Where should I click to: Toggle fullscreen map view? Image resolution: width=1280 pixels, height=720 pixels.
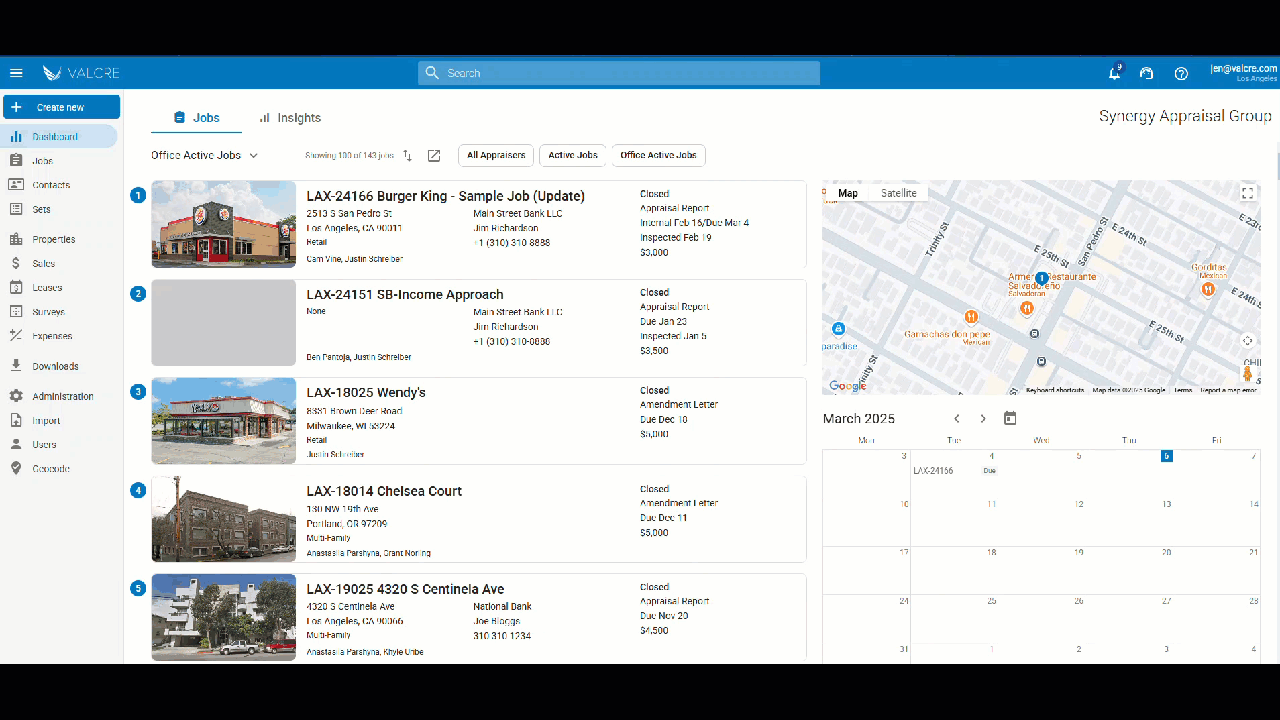click(1247, 193)
